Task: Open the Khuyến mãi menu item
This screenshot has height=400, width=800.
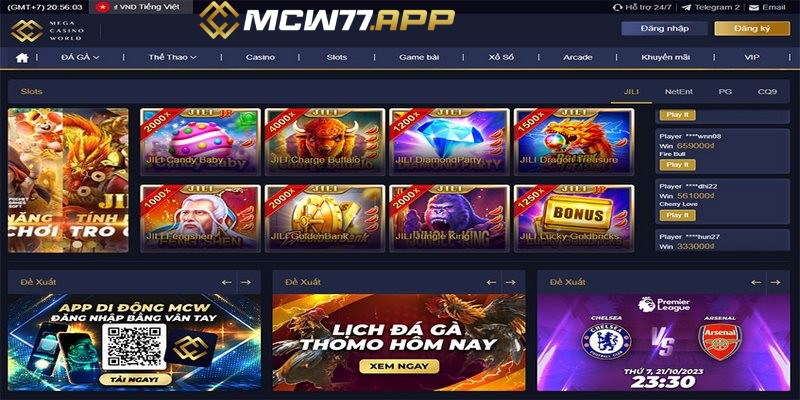Action: (x=665, y=58)
